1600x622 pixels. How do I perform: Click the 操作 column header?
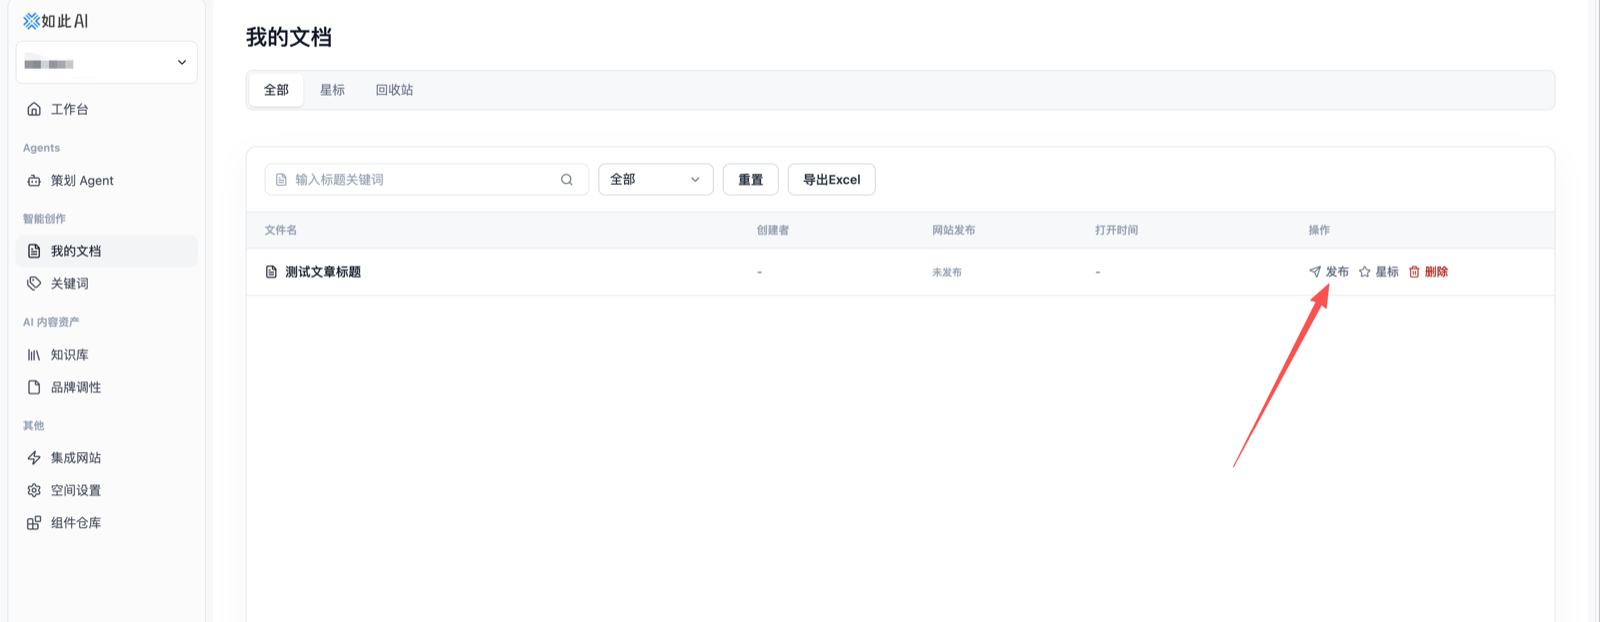[x=1319, y=230]
